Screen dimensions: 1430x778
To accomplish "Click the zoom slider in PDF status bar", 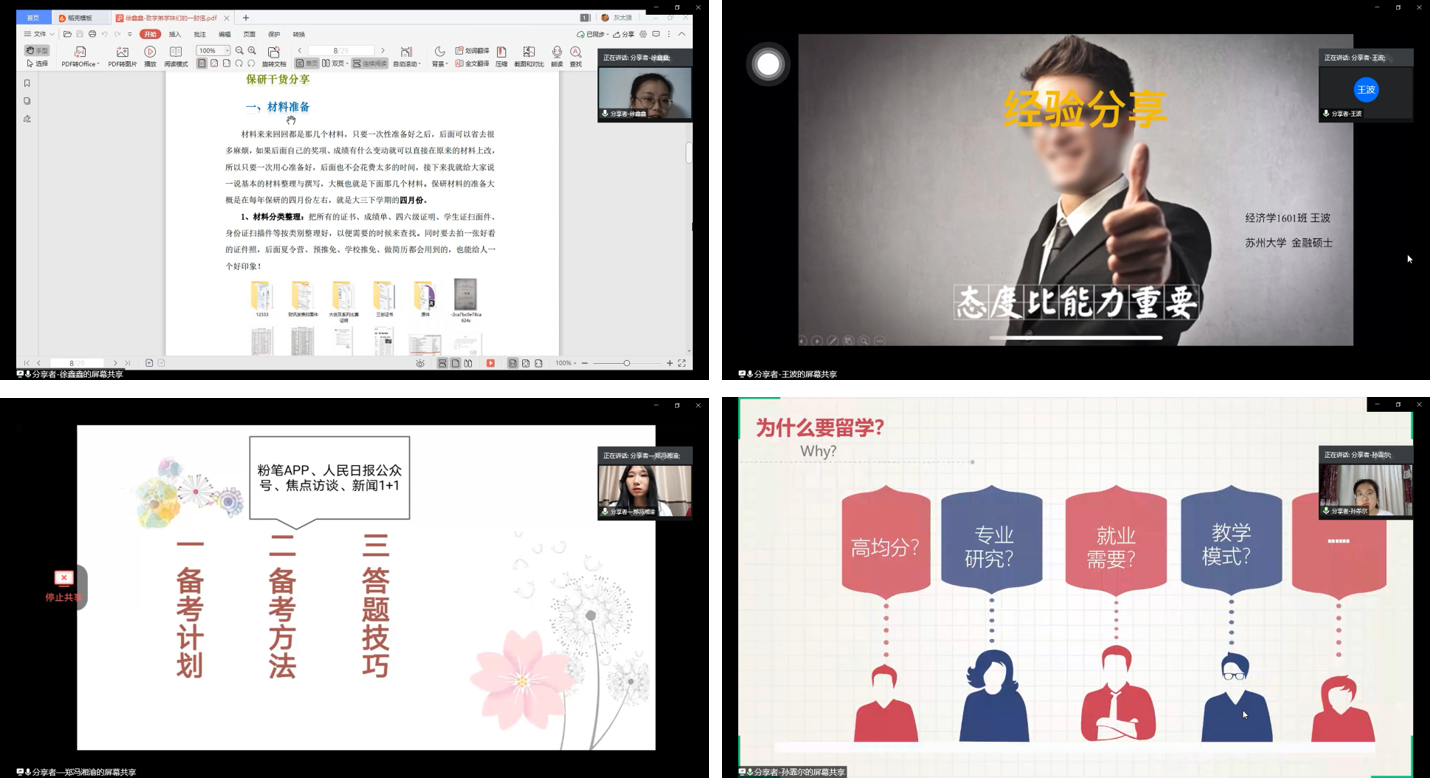I will tap(626, 363).
